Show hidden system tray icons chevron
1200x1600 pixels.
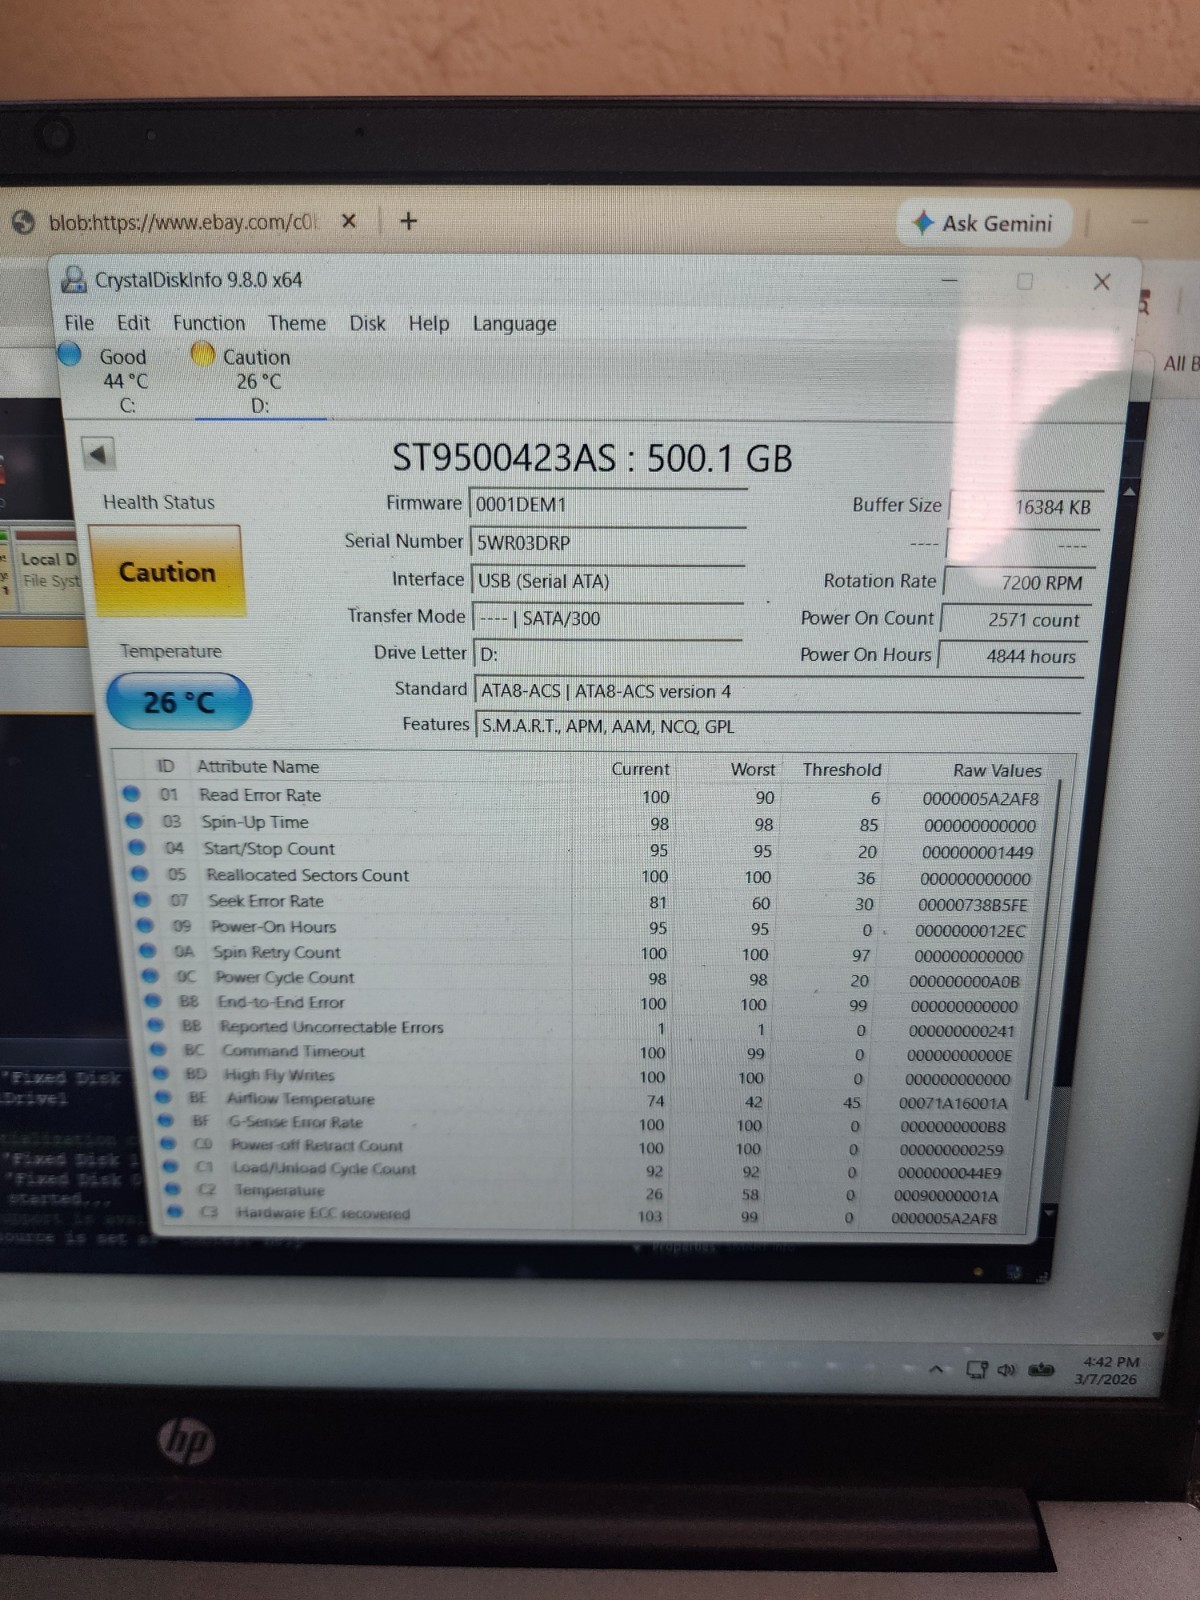[x=935, y=1368]
